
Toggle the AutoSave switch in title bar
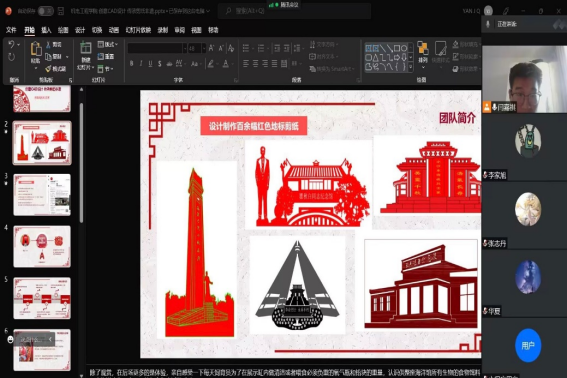pyautogui.click(x=46, y=11)
